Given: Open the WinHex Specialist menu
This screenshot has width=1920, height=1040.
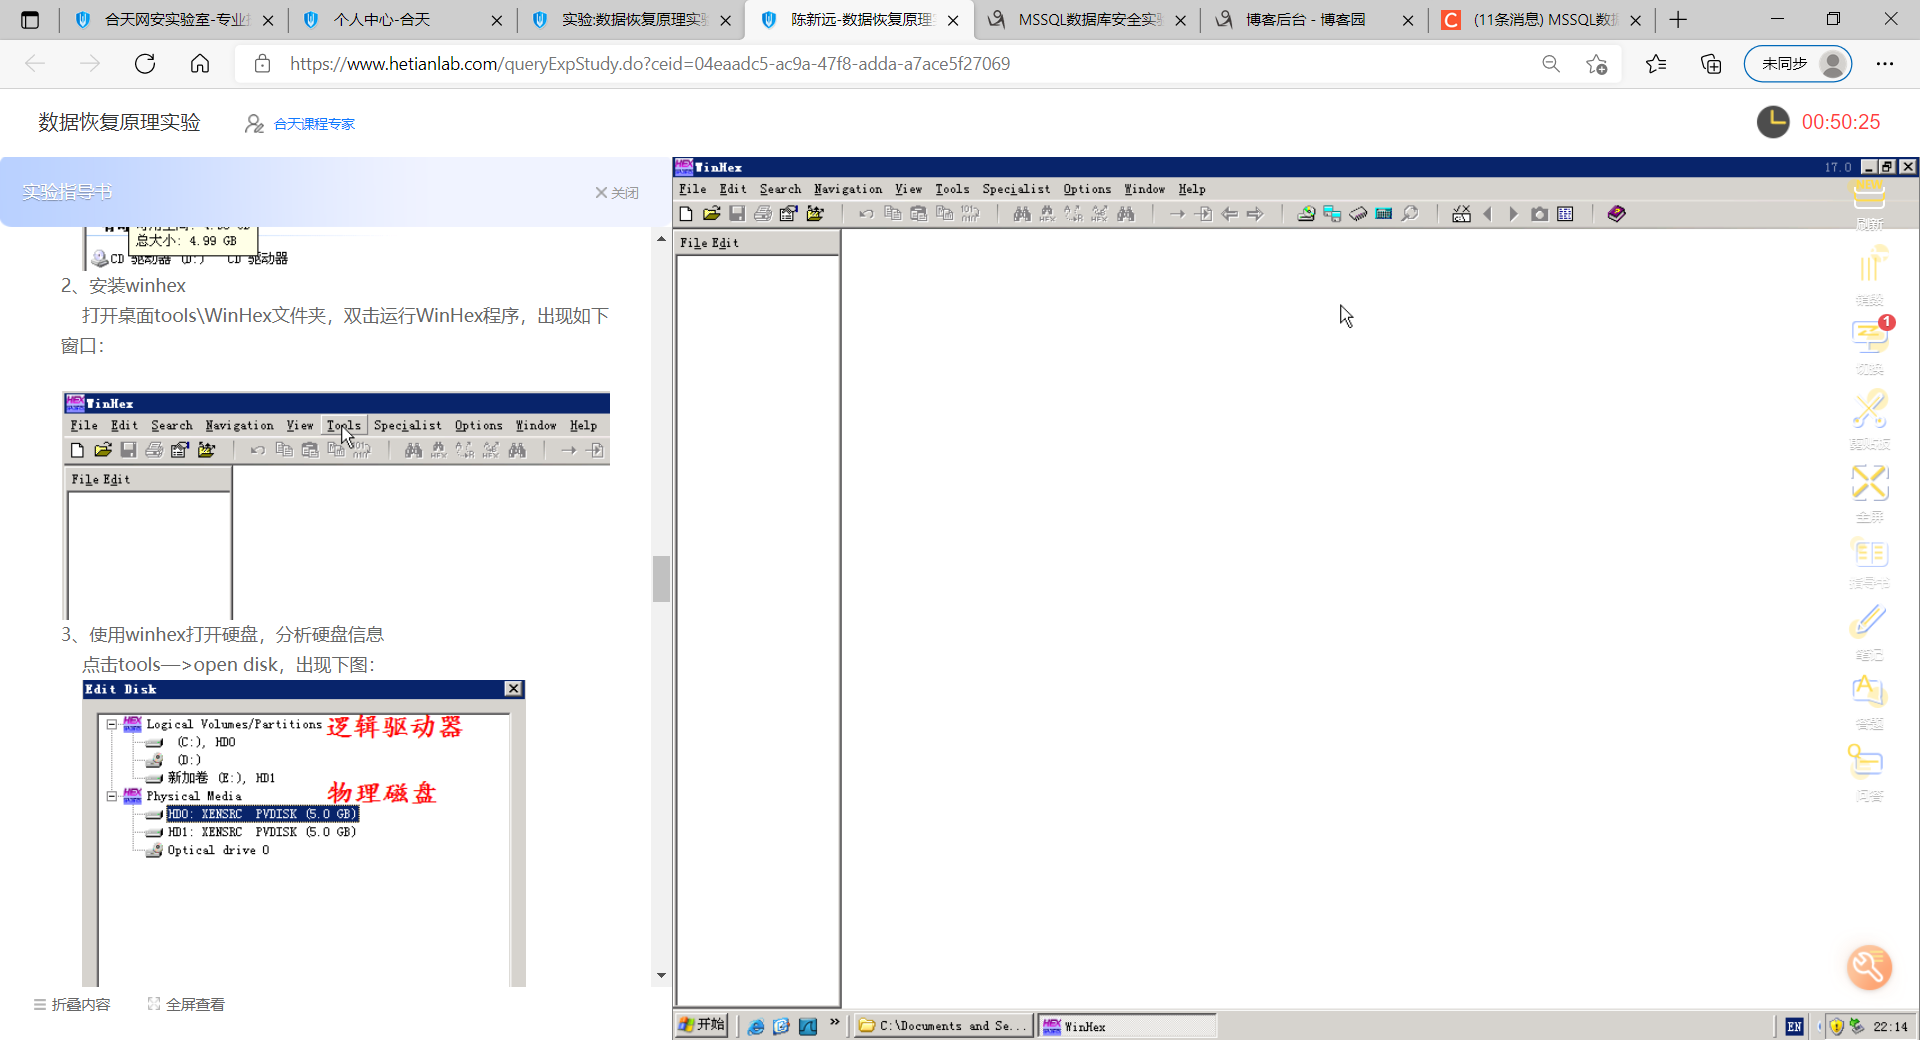Looking at the screenshot, I should (1016, 189).
